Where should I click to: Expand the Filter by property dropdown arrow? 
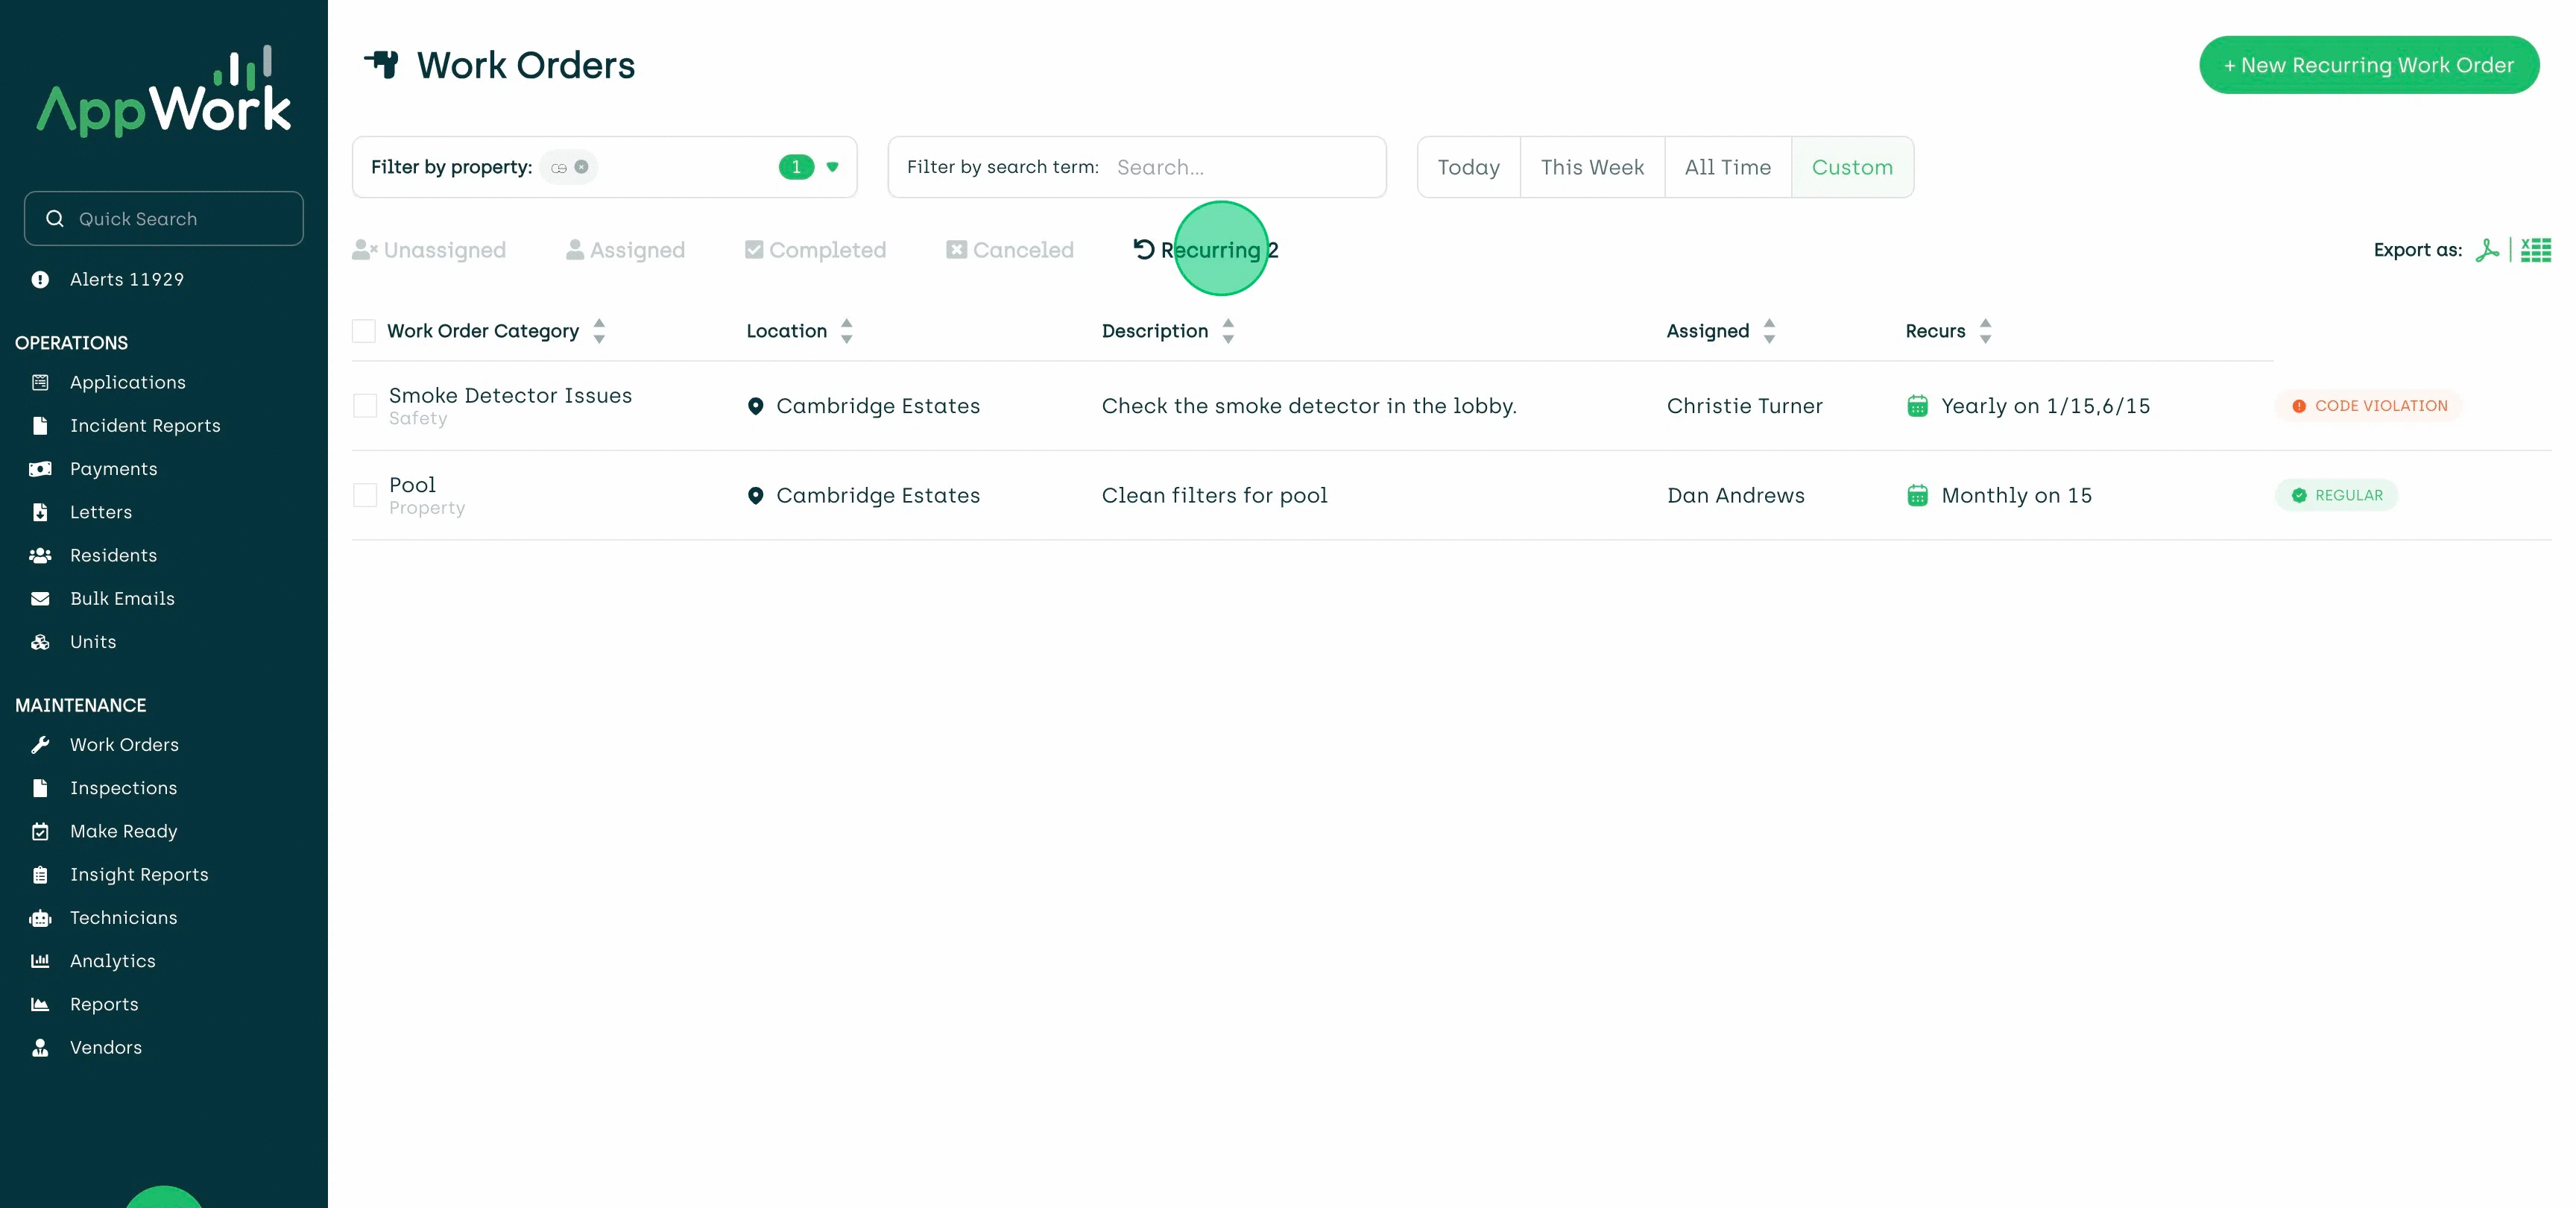tap(832, 167)
